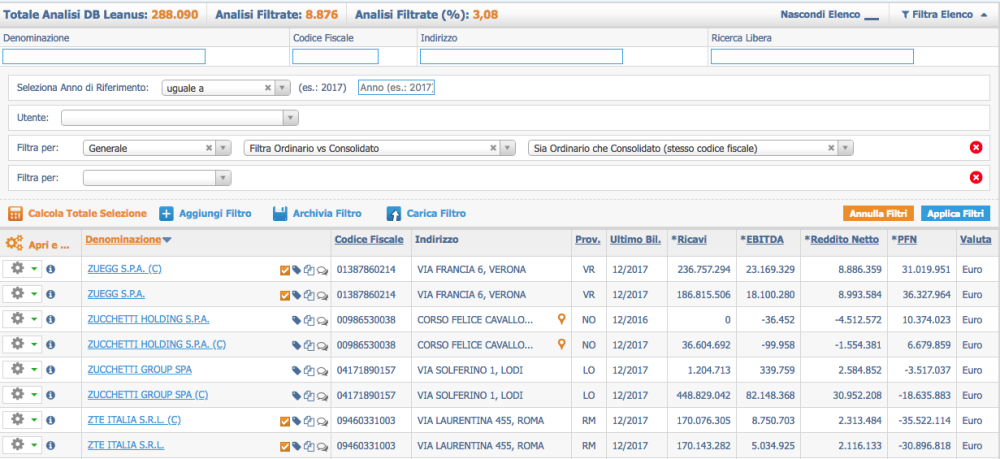The height and width of the screenshot is (459, 1000).
Task: Click copy icon for ZUCCHETTI GROUP SPA (C) row
Action: pos(309,395)
